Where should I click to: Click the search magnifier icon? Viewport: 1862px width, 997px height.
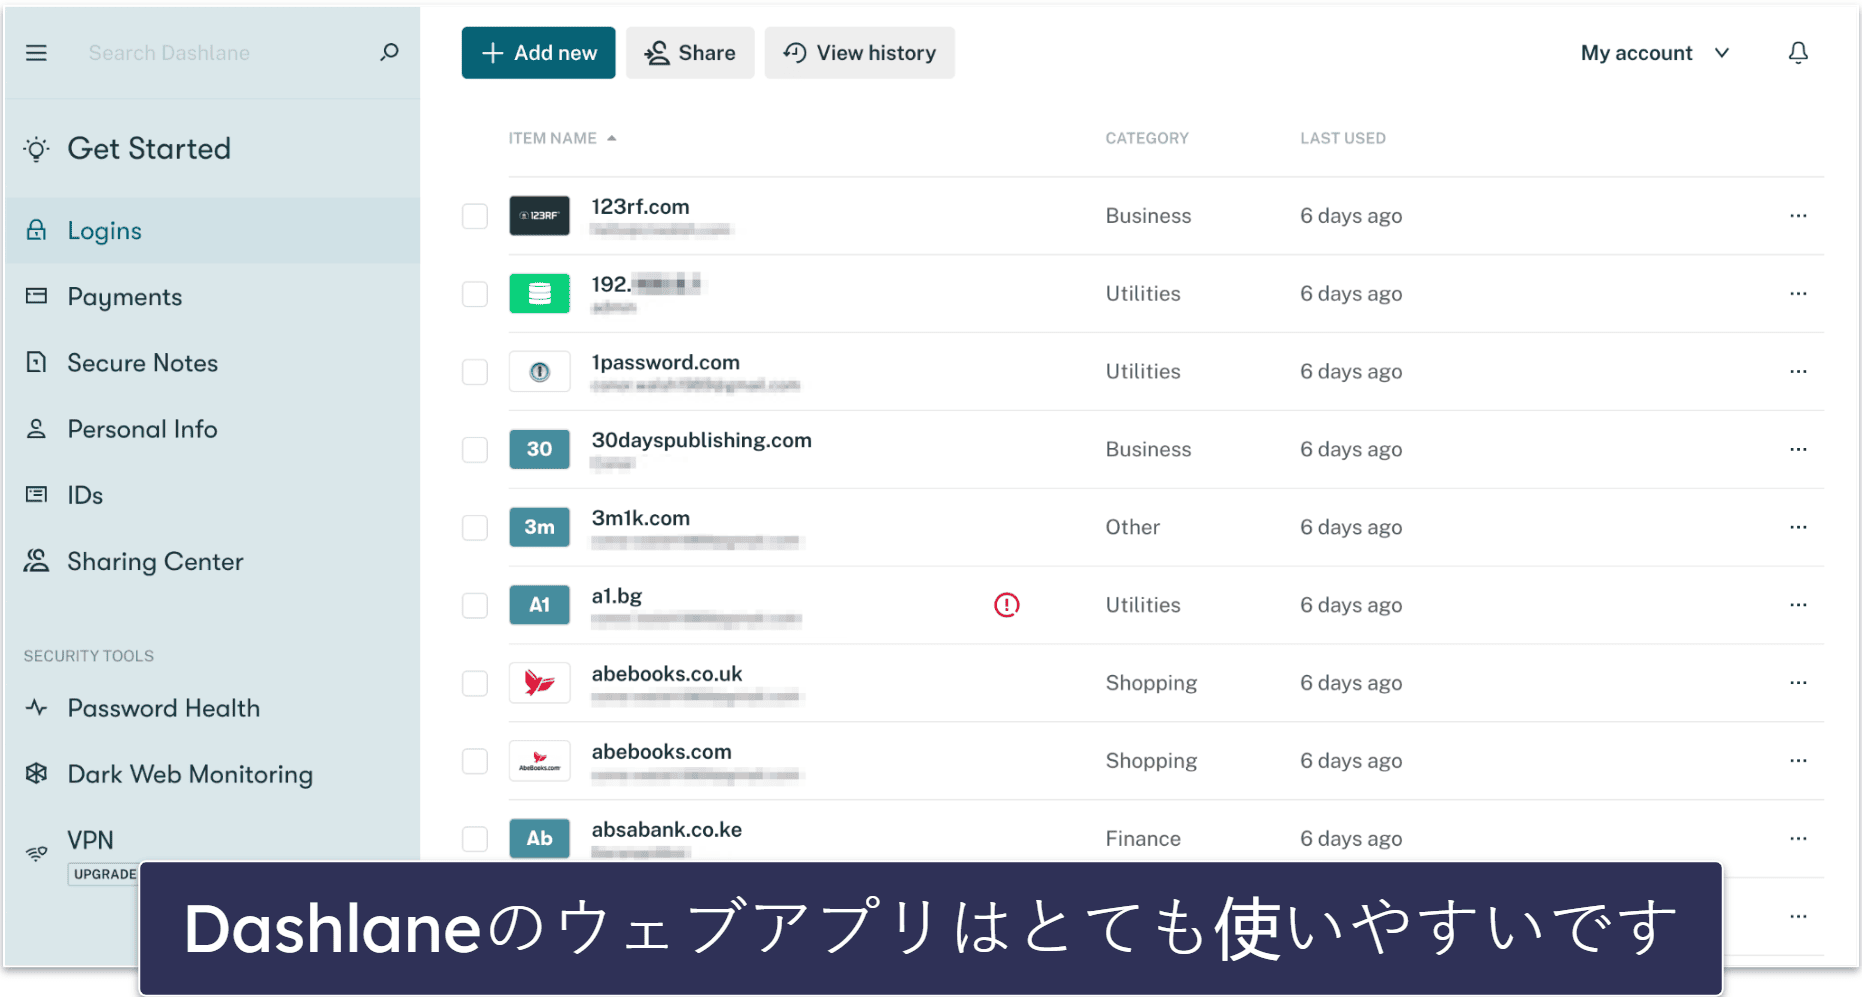[x=389, y=52]
